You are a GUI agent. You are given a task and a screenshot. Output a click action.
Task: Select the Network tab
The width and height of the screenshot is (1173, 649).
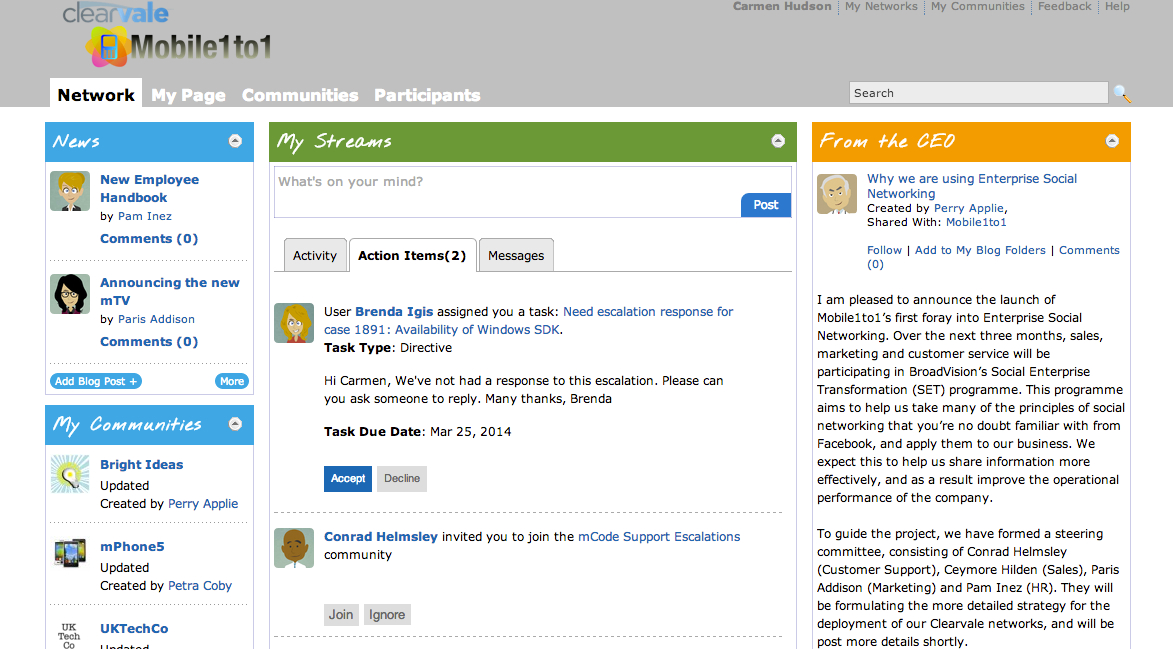tap(96, 94)
